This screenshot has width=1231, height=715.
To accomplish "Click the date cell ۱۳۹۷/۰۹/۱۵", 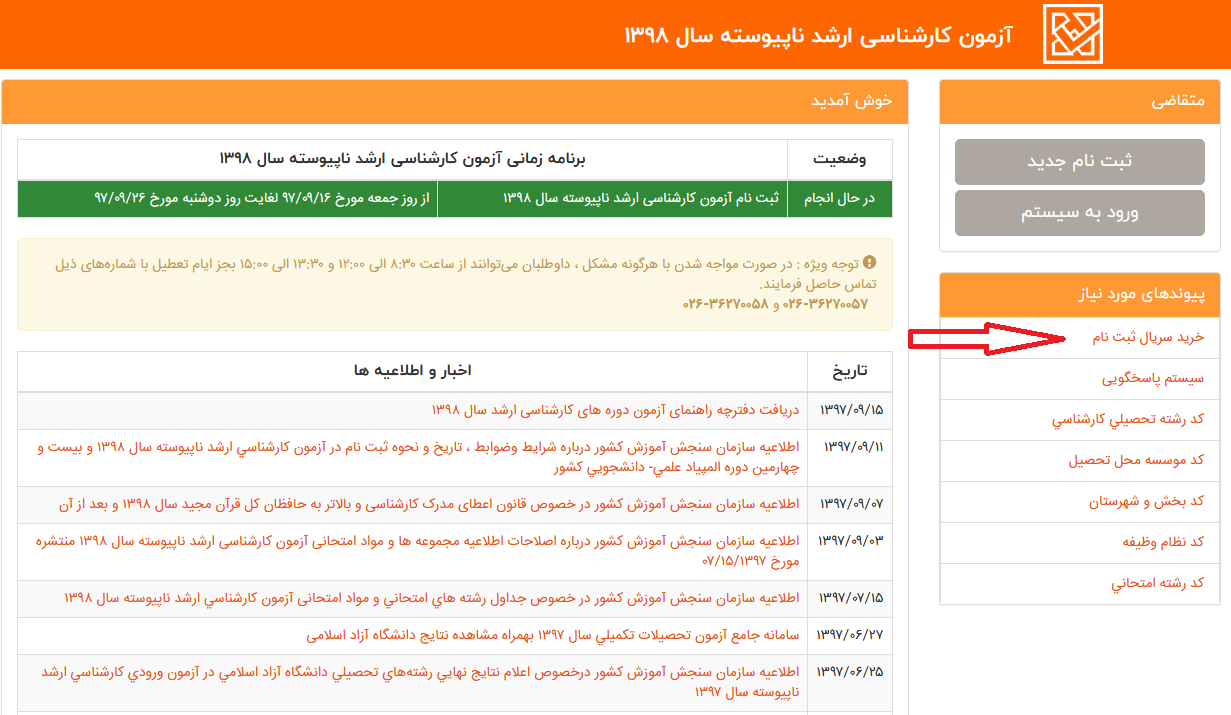I will point(852,411).
